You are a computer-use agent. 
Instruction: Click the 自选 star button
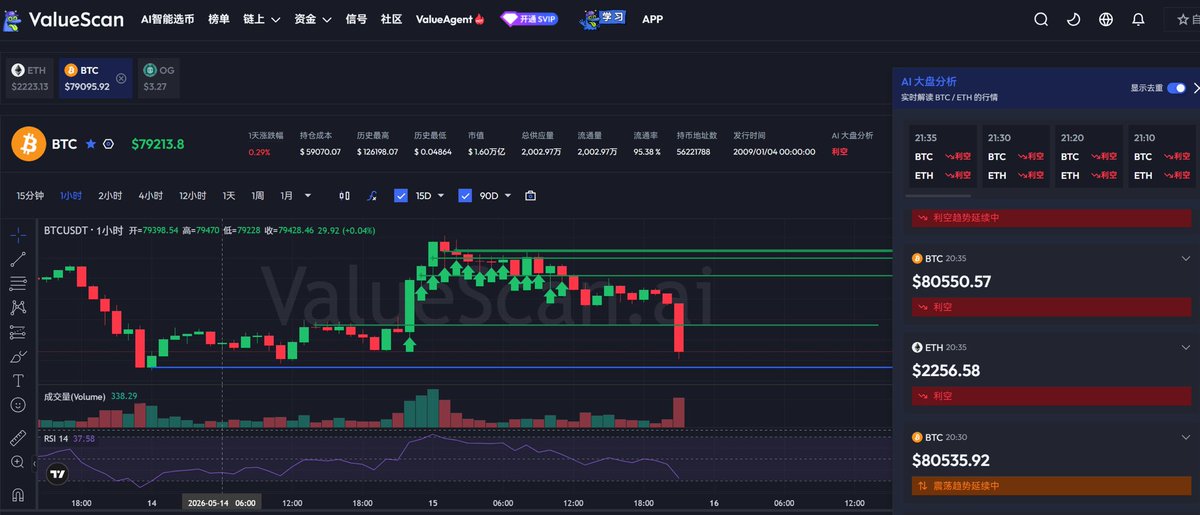(x=1182, y=19)
